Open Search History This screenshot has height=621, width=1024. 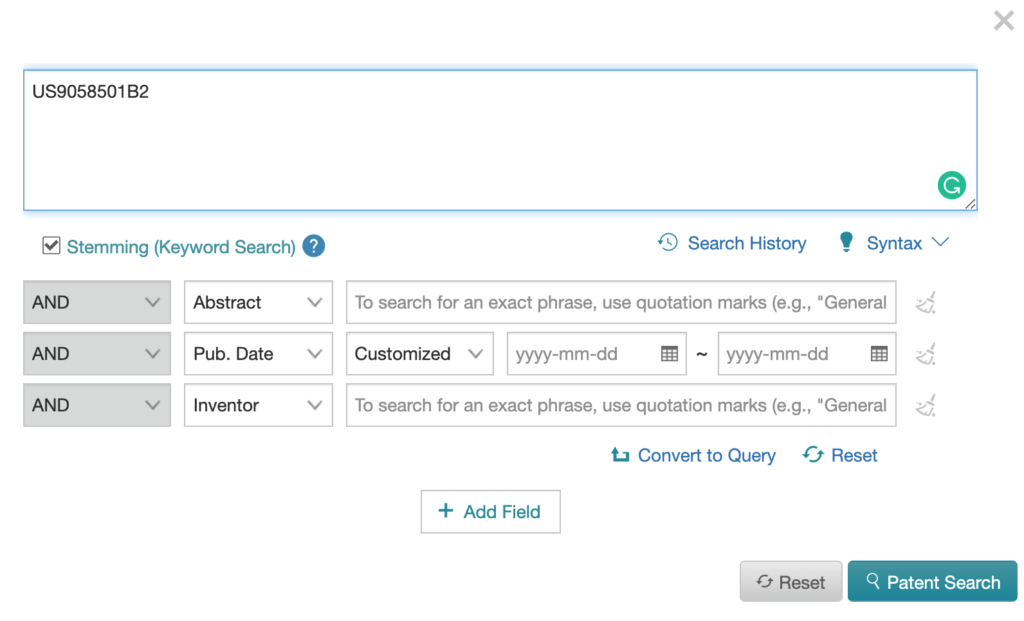click(x=732, y=243)
